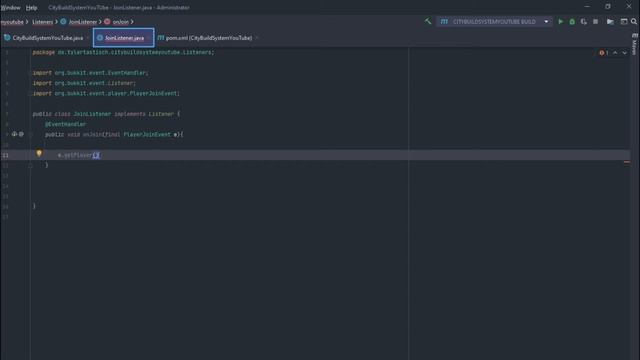
Task: Go to next highlighted error arrow
Action: [624, 53]
